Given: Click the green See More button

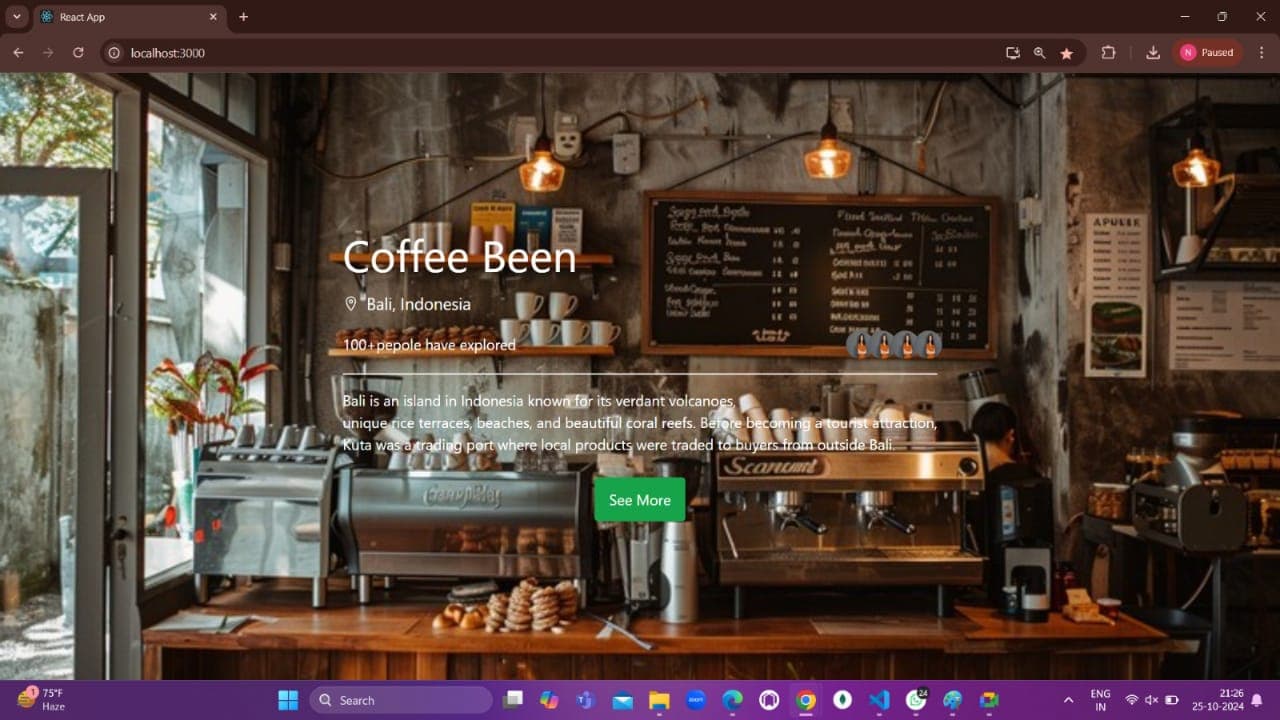Looking at the screenshot, I should [x=639, y=500].
